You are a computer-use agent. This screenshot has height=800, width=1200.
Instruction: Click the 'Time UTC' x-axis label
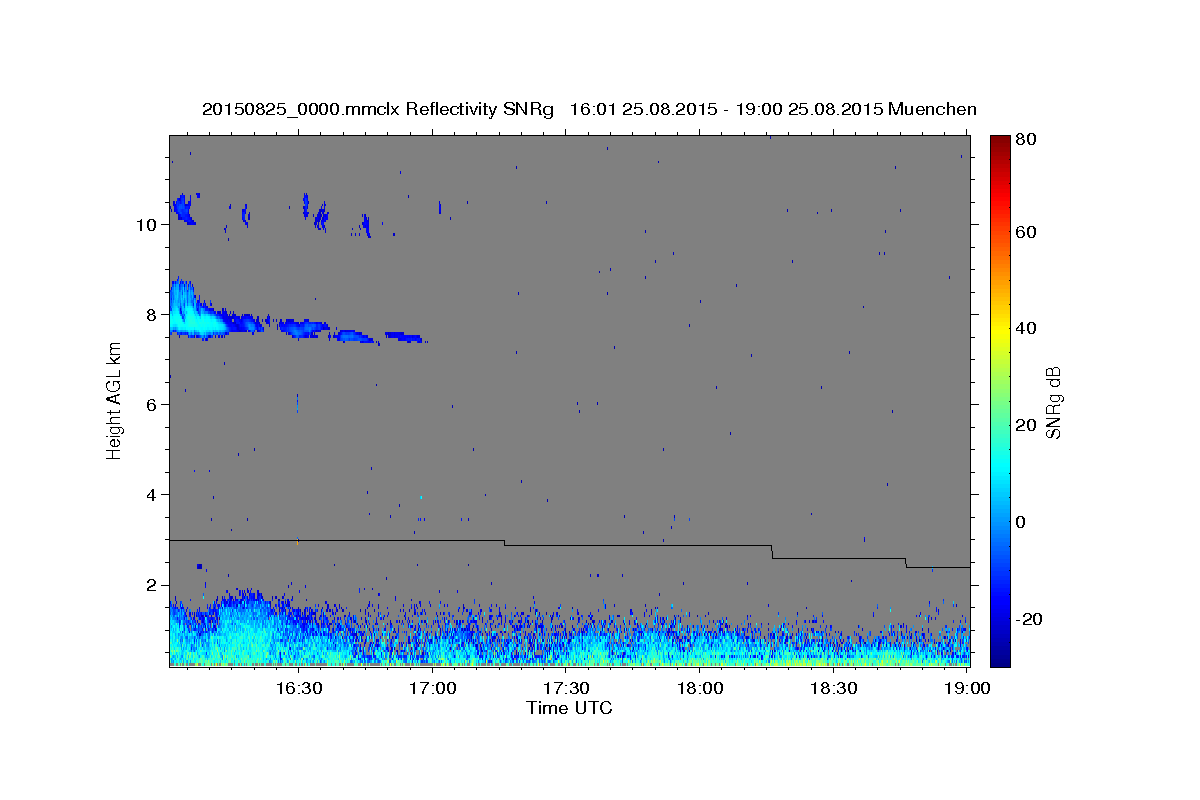pos(569,708)
